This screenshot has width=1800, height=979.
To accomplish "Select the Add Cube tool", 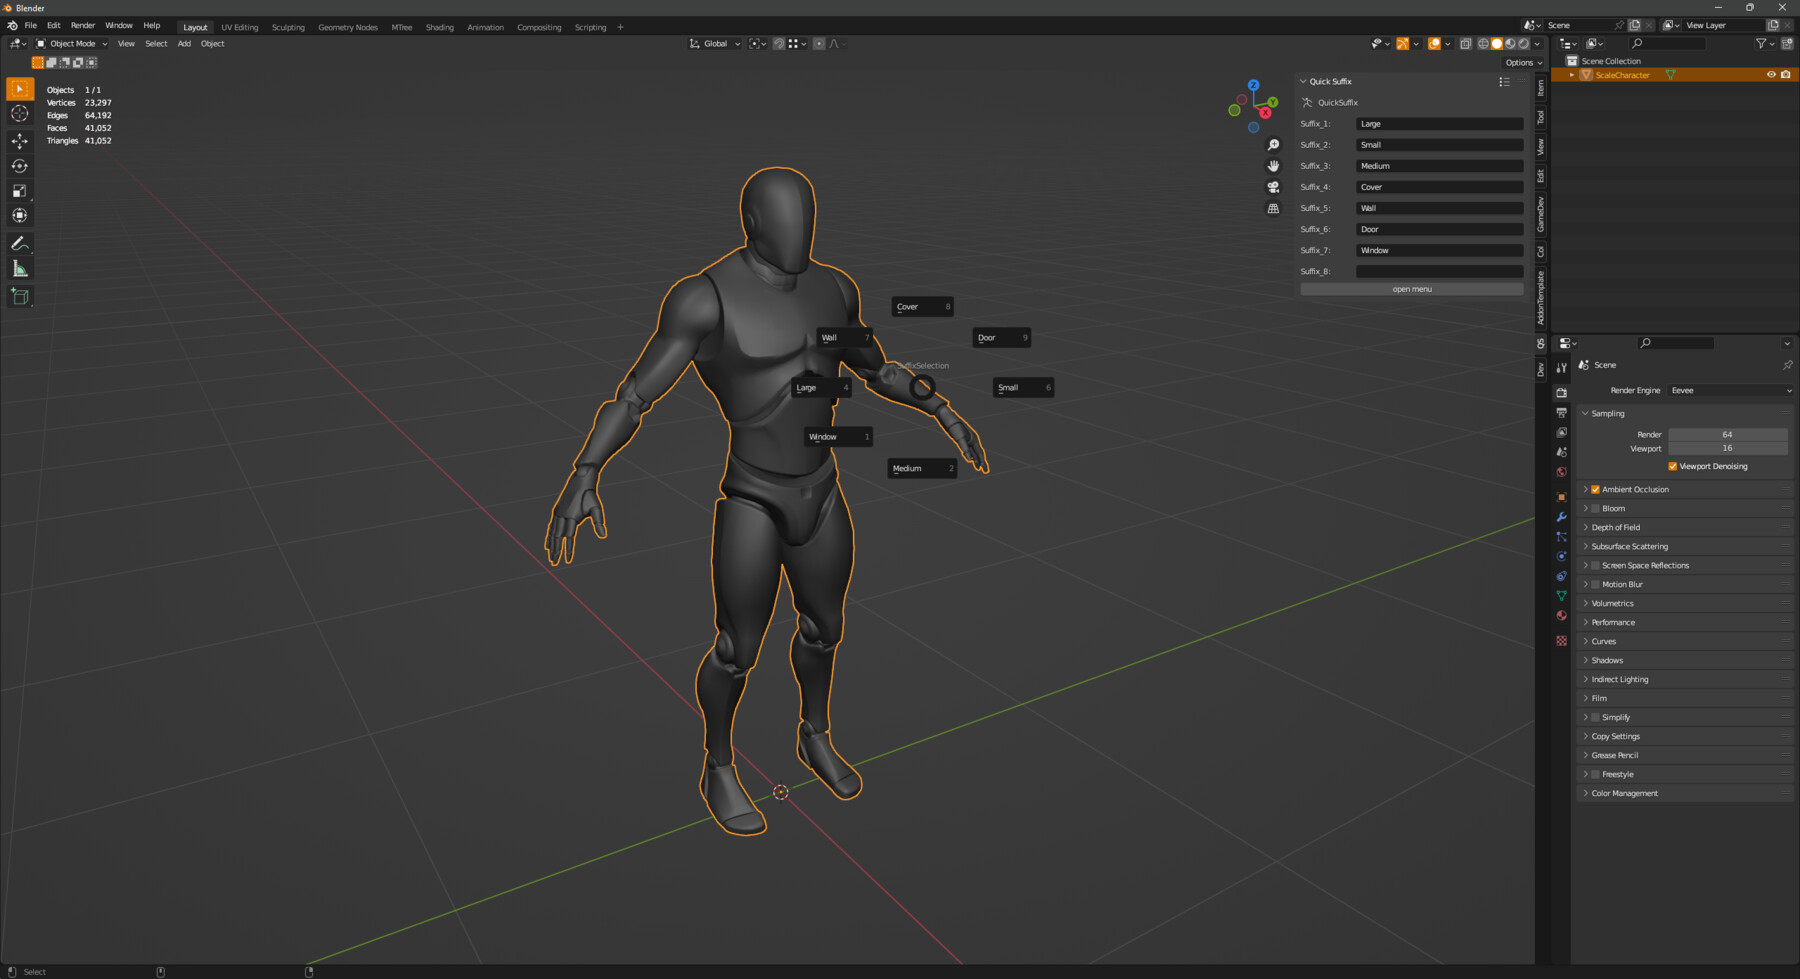I will 20,295.
